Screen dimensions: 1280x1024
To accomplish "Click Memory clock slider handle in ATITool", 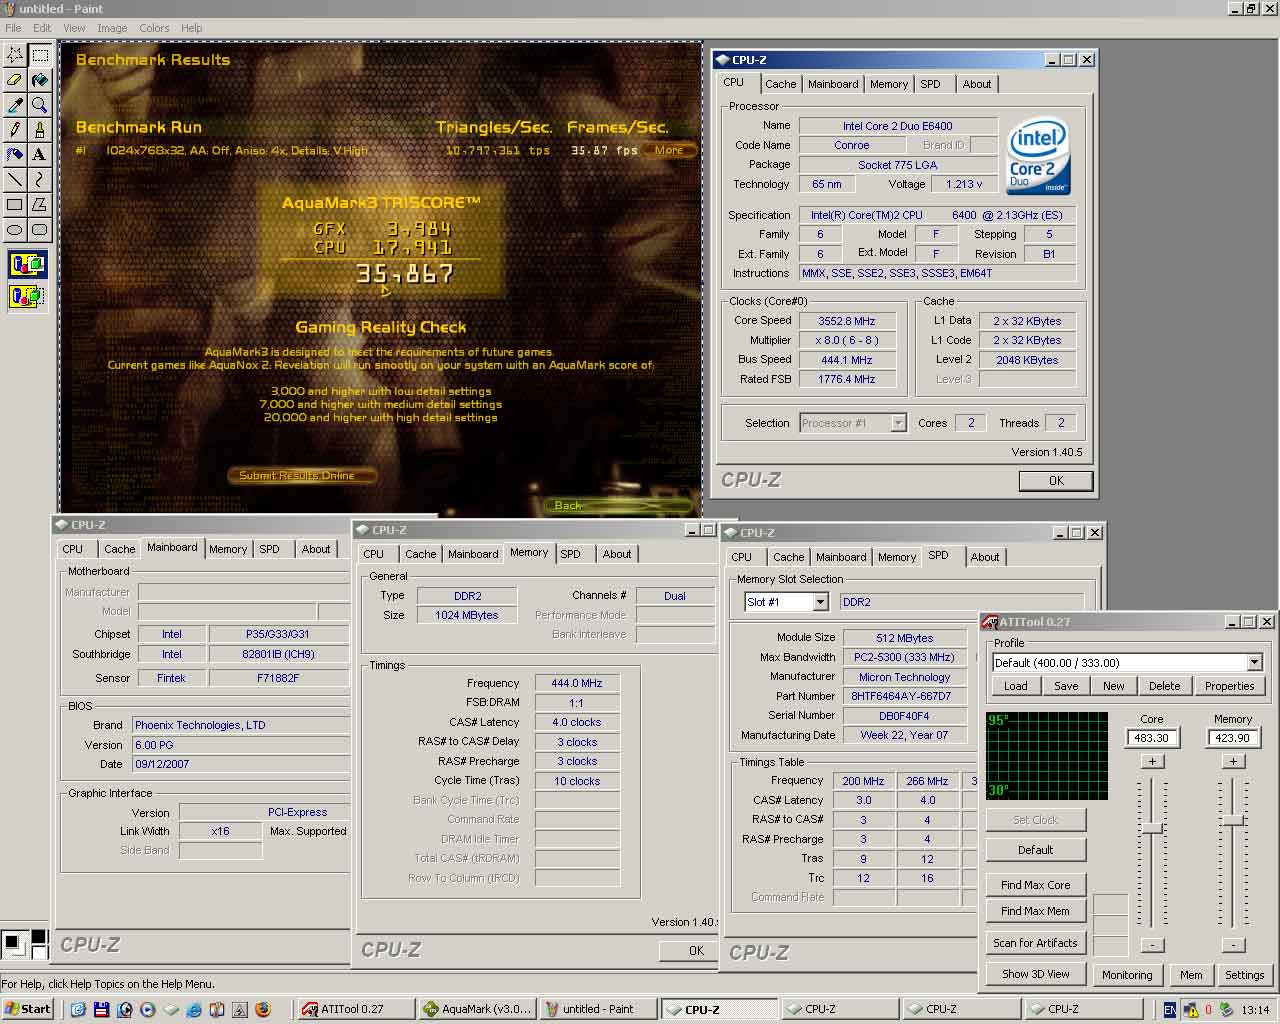I will (1233, 820).
